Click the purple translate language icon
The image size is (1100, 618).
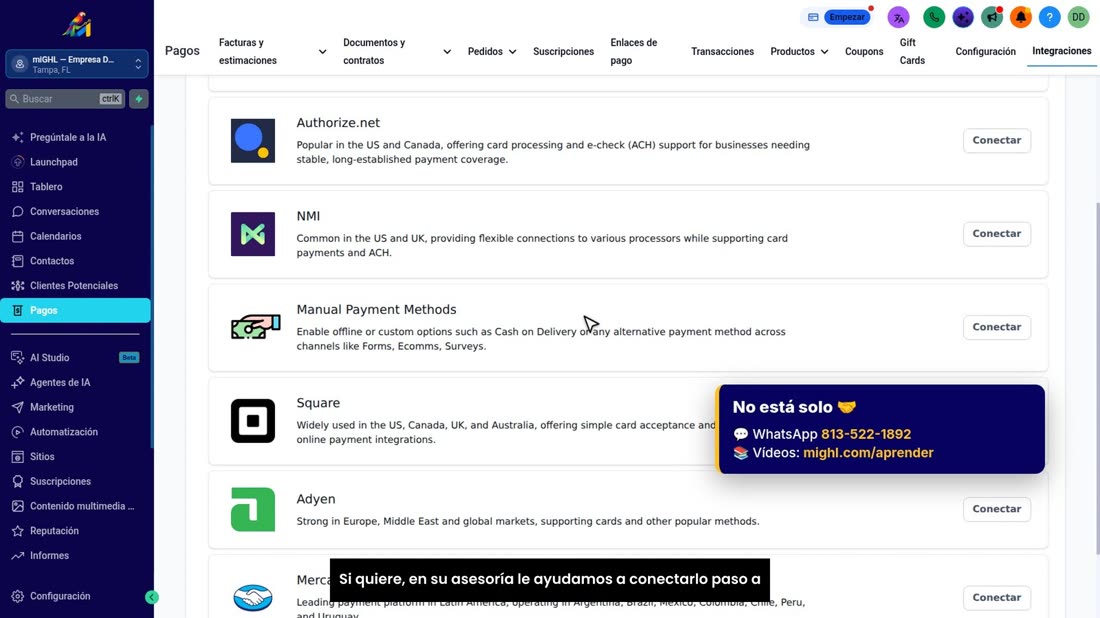(898, 17)
